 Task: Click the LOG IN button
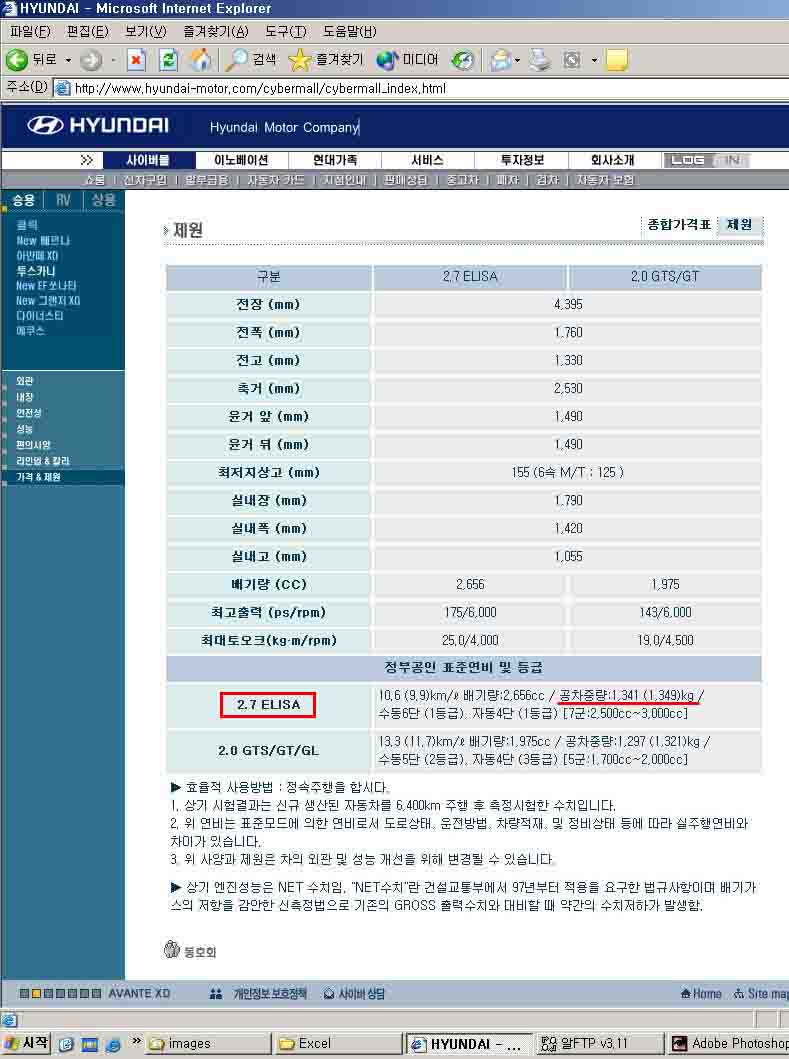click(x=707, y=160)
